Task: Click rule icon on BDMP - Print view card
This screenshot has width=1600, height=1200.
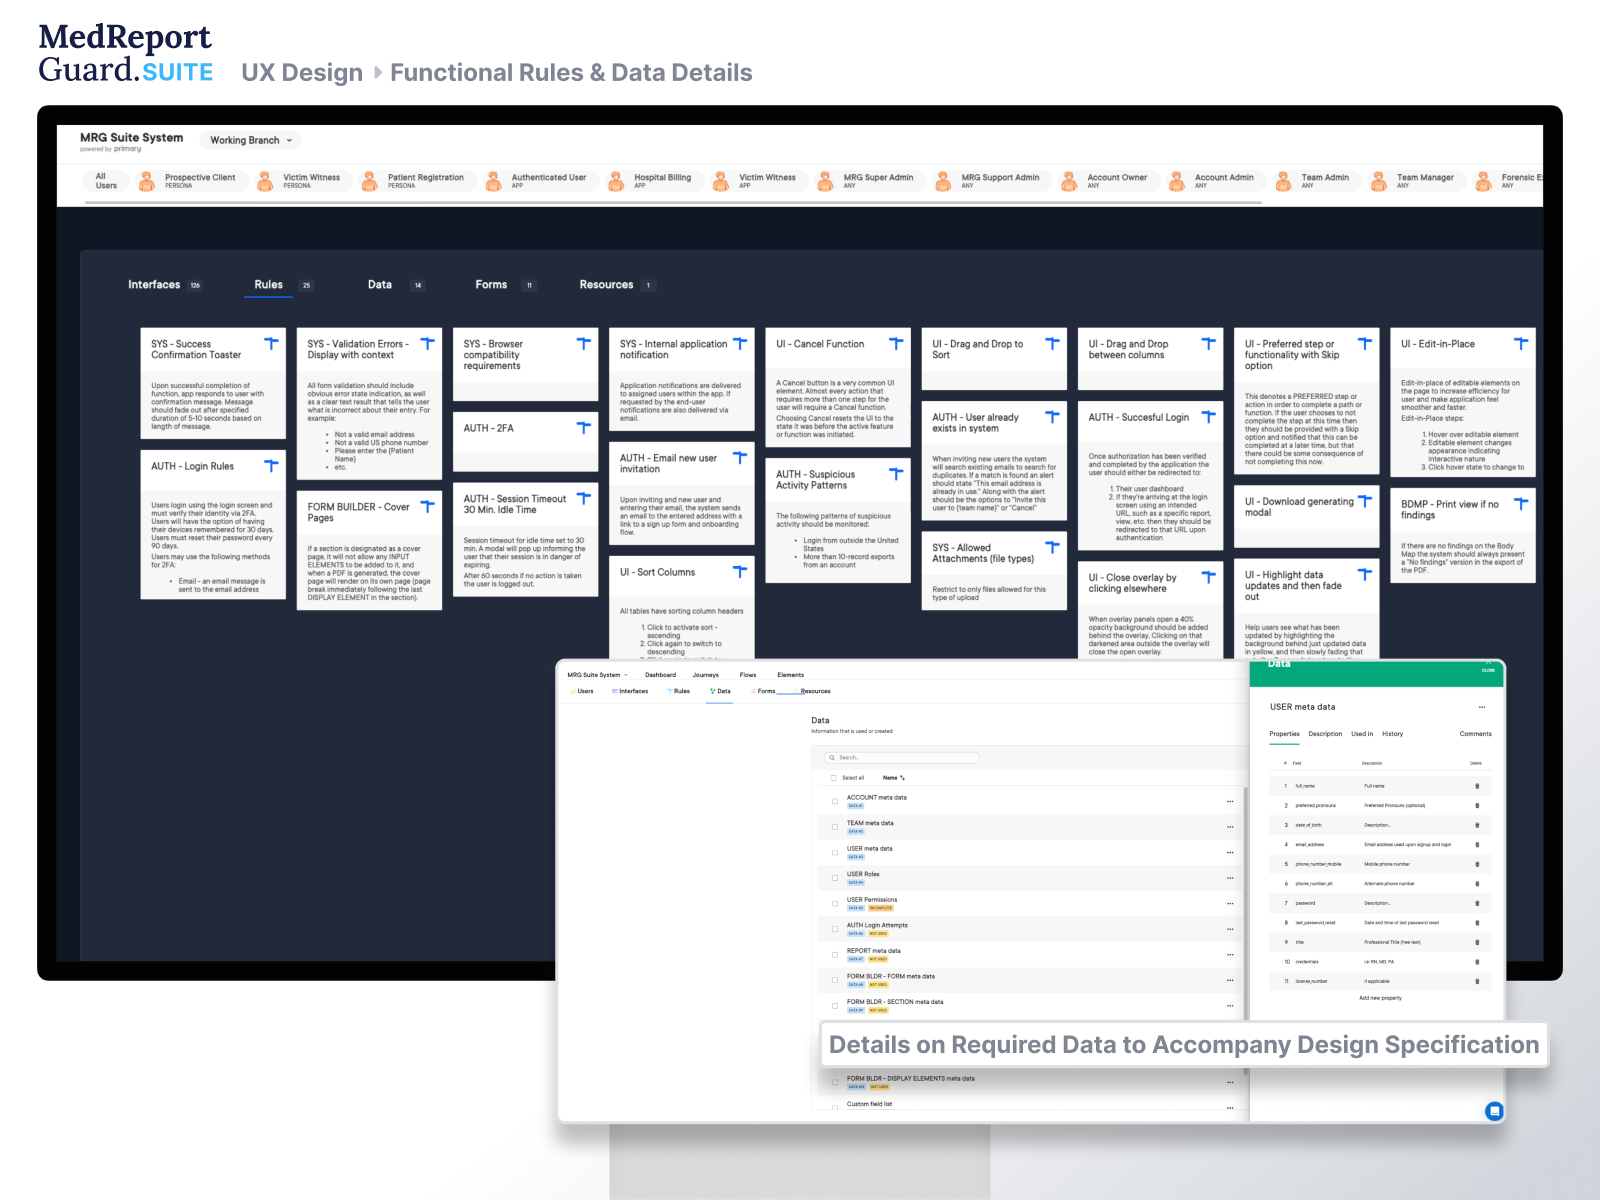Action: tap(1521, 503)
